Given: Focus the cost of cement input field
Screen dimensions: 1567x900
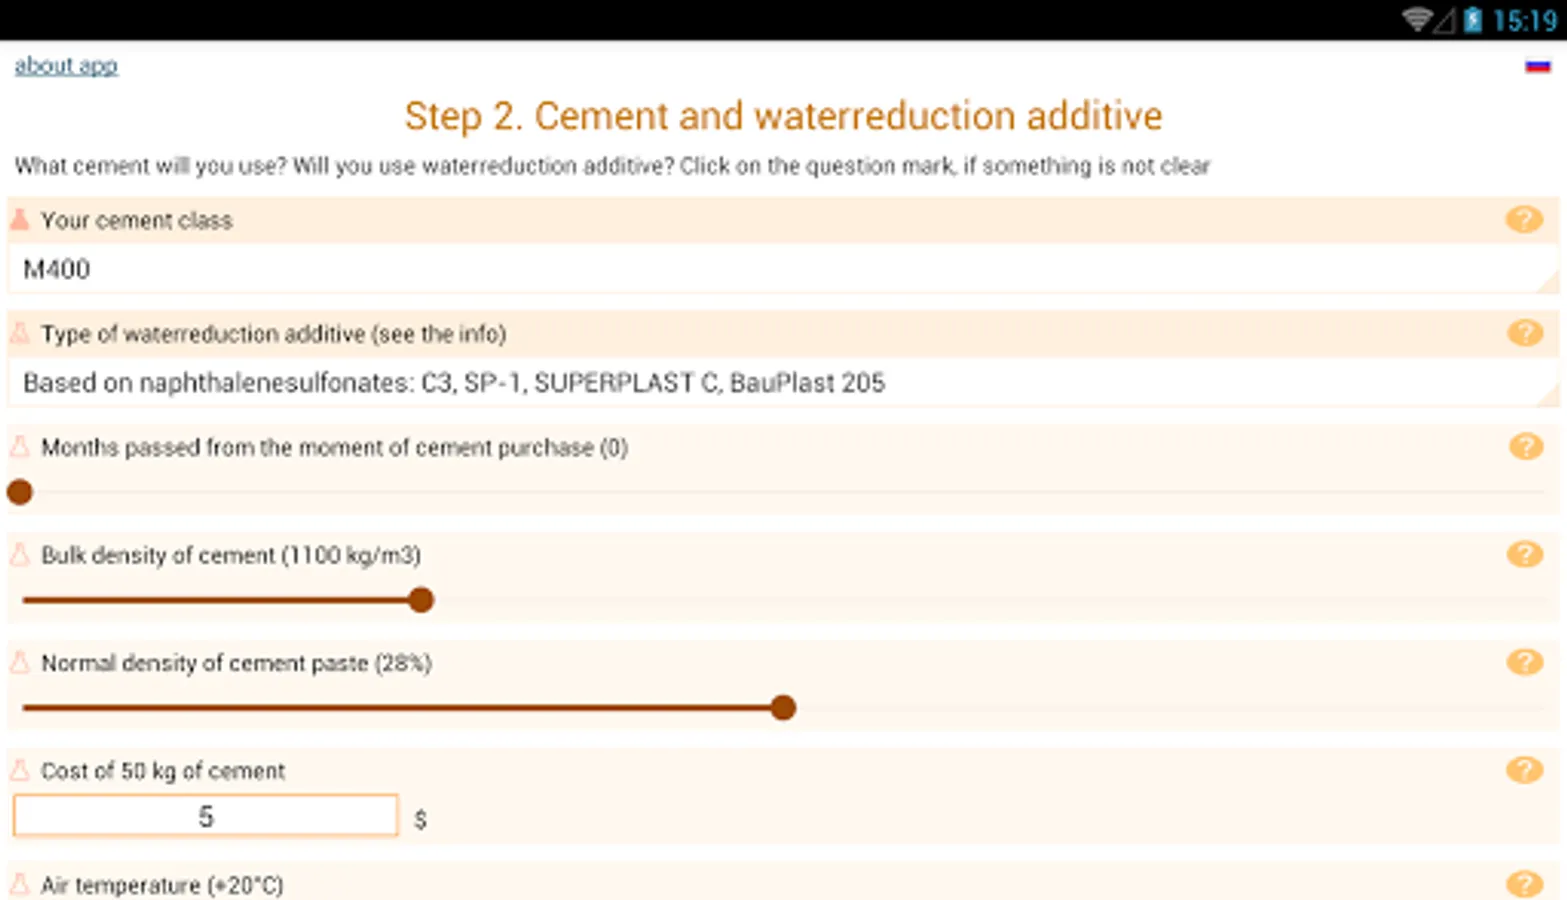Looking at the screenshot, I should [206, 816].
